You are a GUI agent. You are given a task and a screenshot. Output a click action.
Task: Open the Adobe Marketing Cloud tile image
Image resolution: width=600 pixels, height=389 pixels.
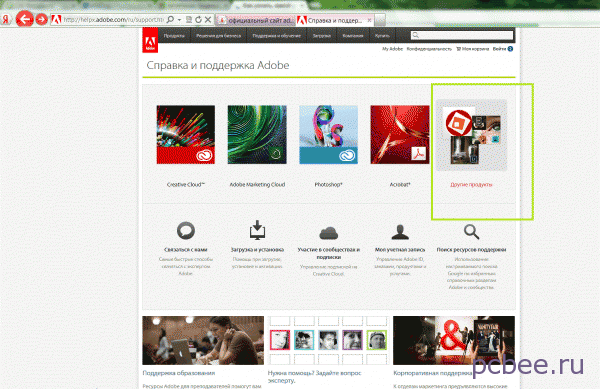pyautogui.click(x=257, y=135)
